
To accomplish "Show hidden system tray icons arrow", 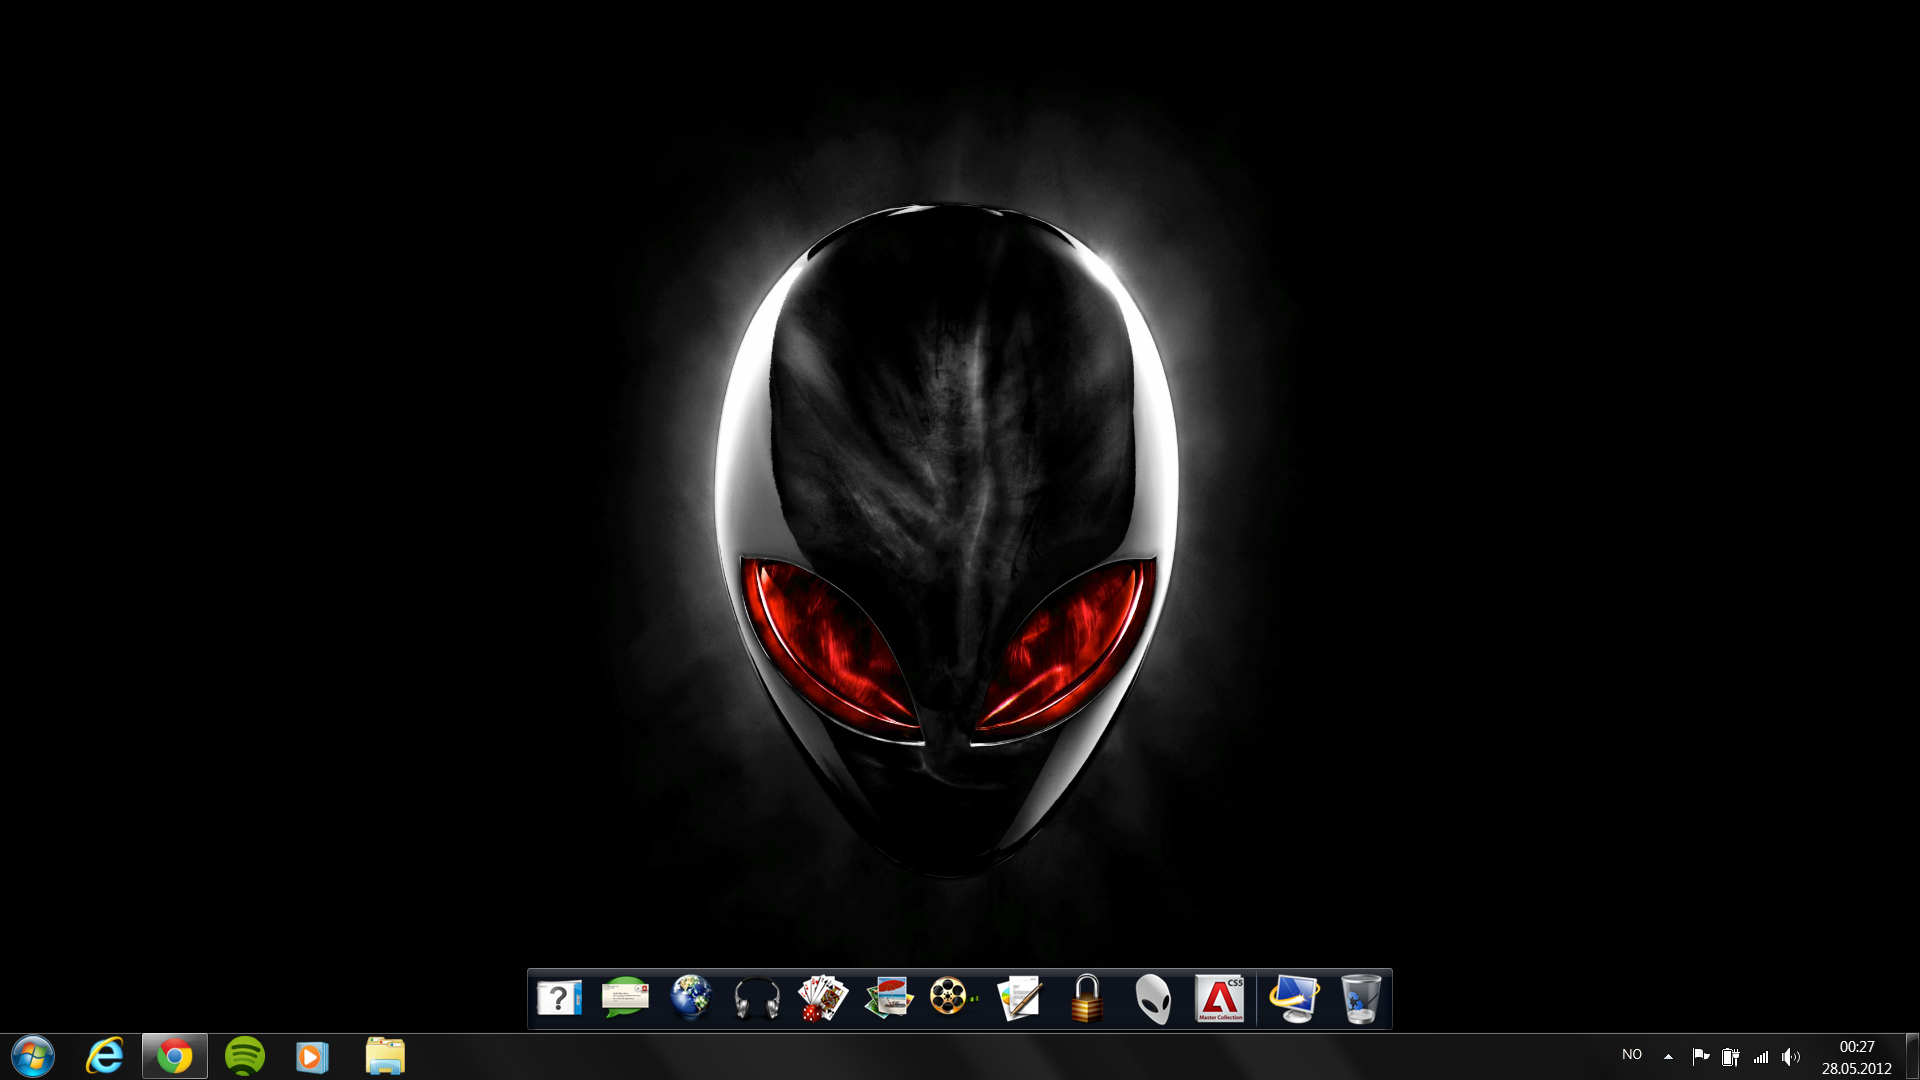I will click(x=1668, y=1056).
